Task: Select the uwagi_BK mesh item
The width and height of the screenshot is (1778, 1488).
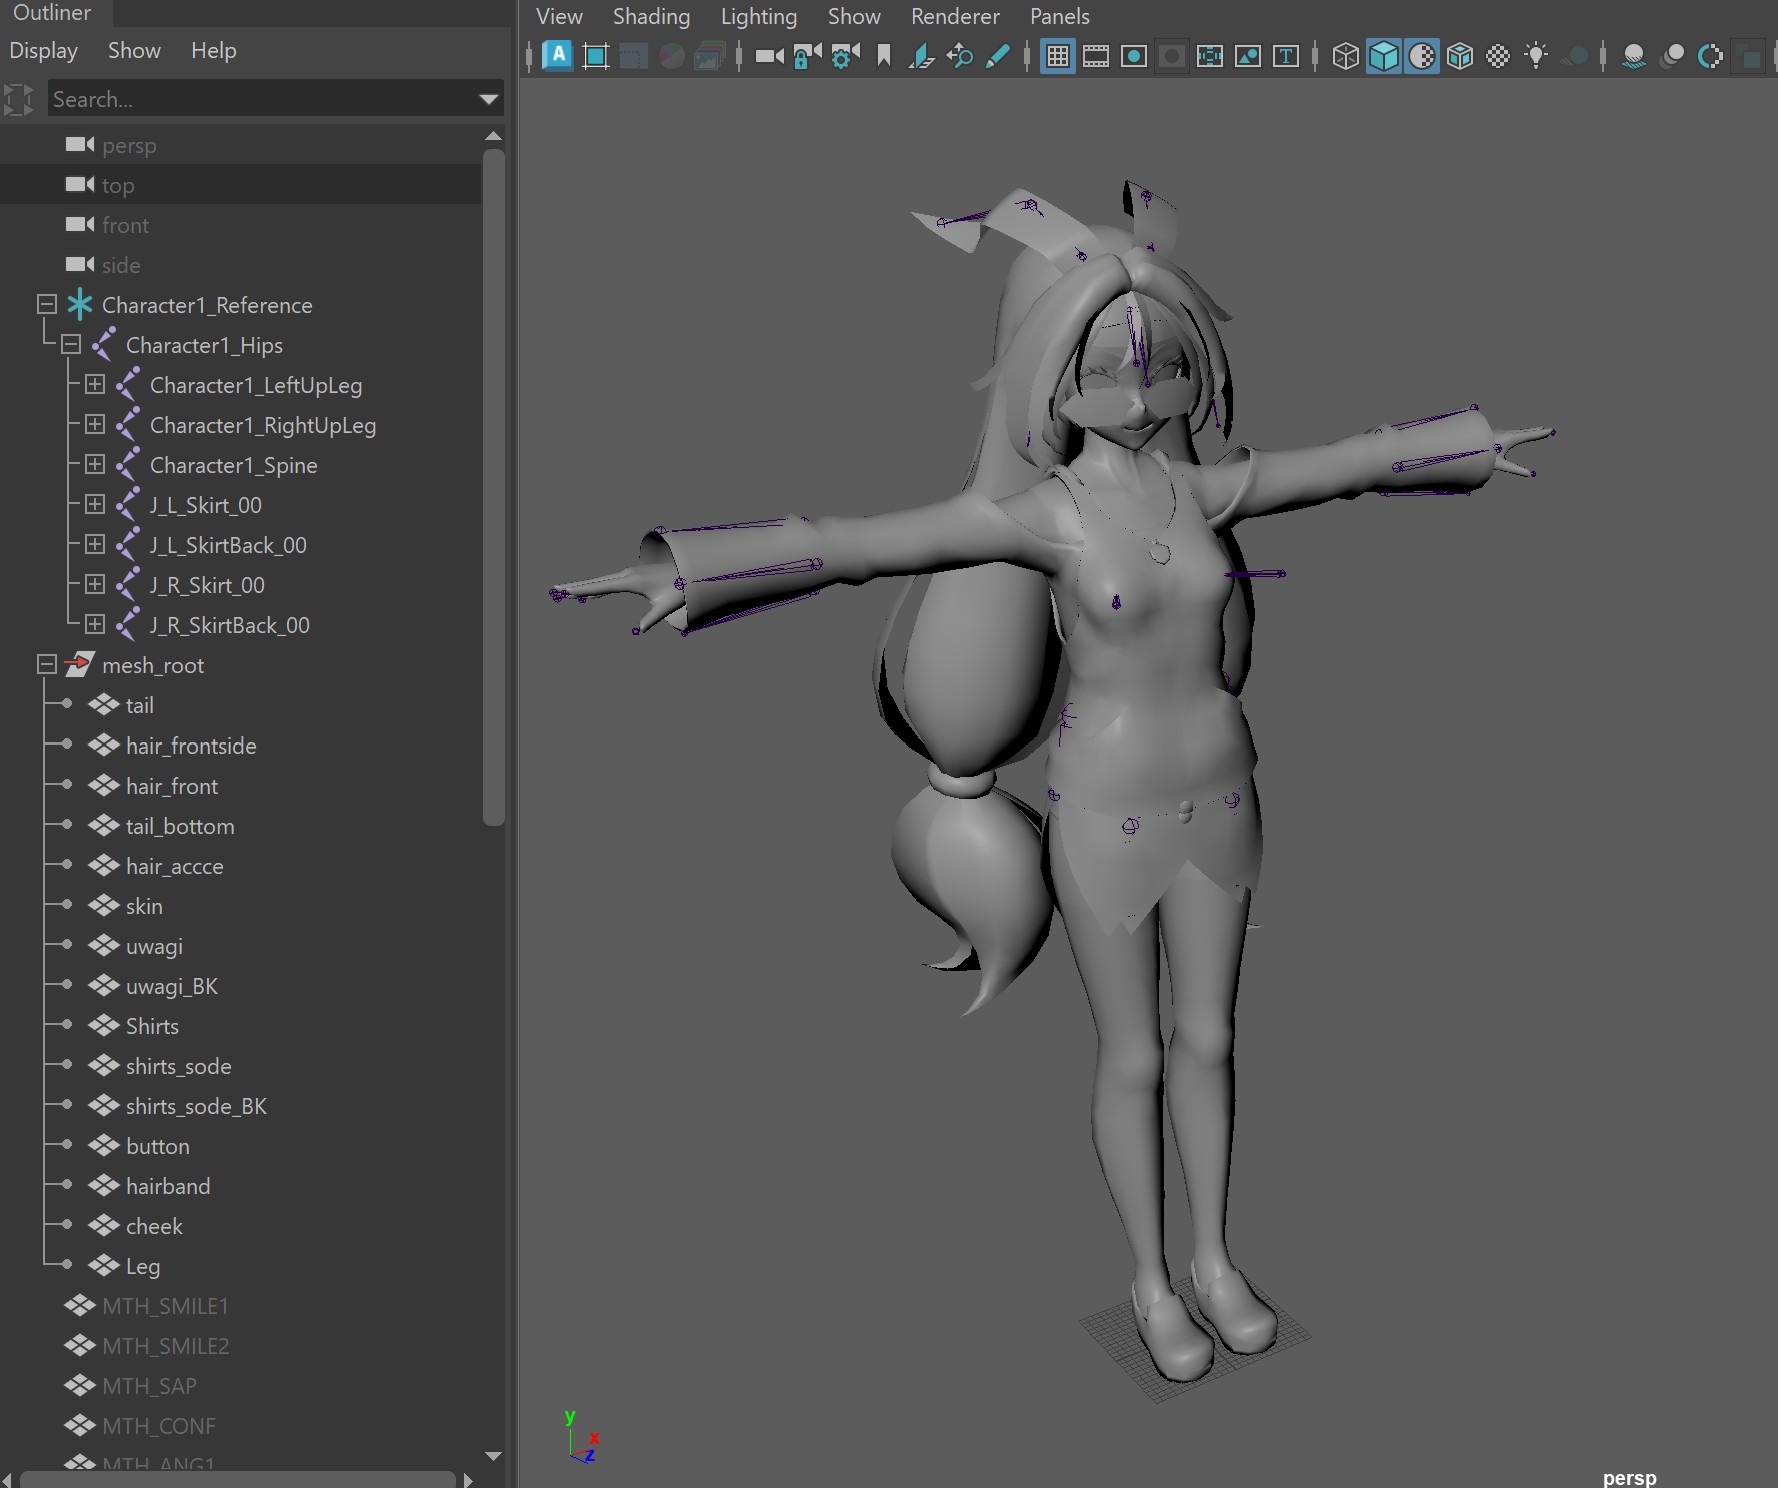Action: 171,986
